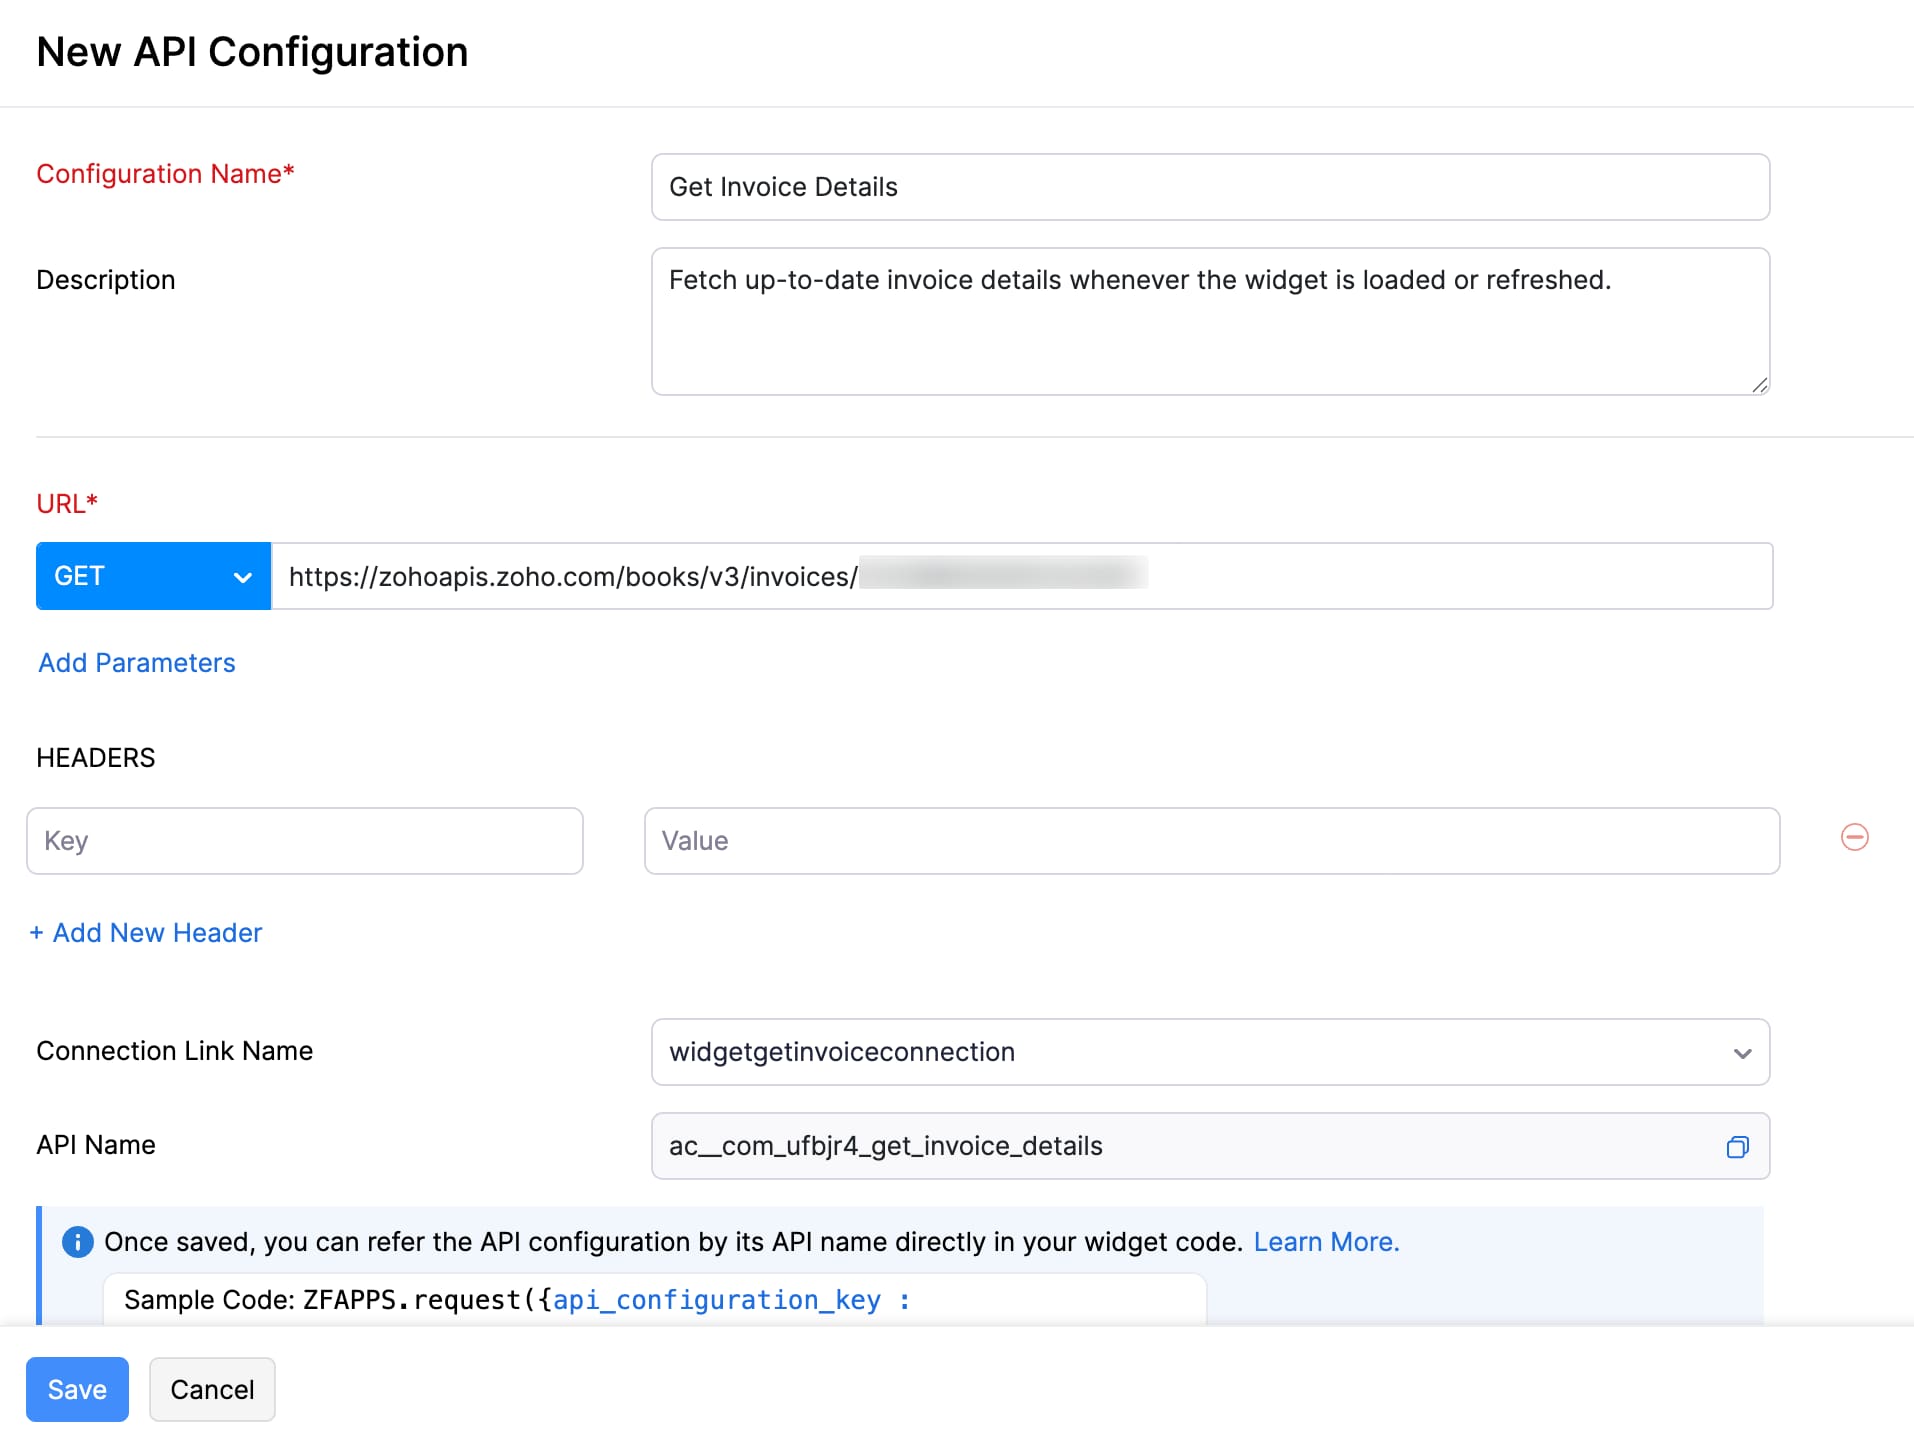Expand the Connection Link Name dropdown
Image resolution: width=1914 pixels, height=1450 pixels.
(1744, 1052)
